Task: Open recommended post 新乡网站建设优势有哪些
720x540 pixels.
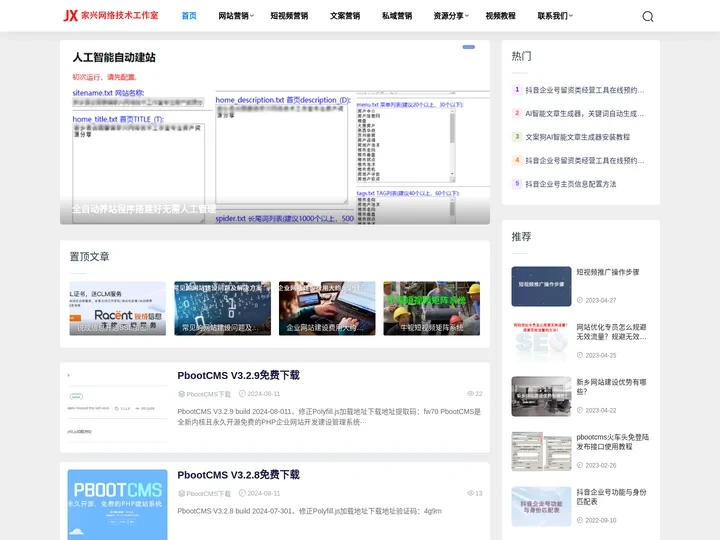Action: pos(612,387)
